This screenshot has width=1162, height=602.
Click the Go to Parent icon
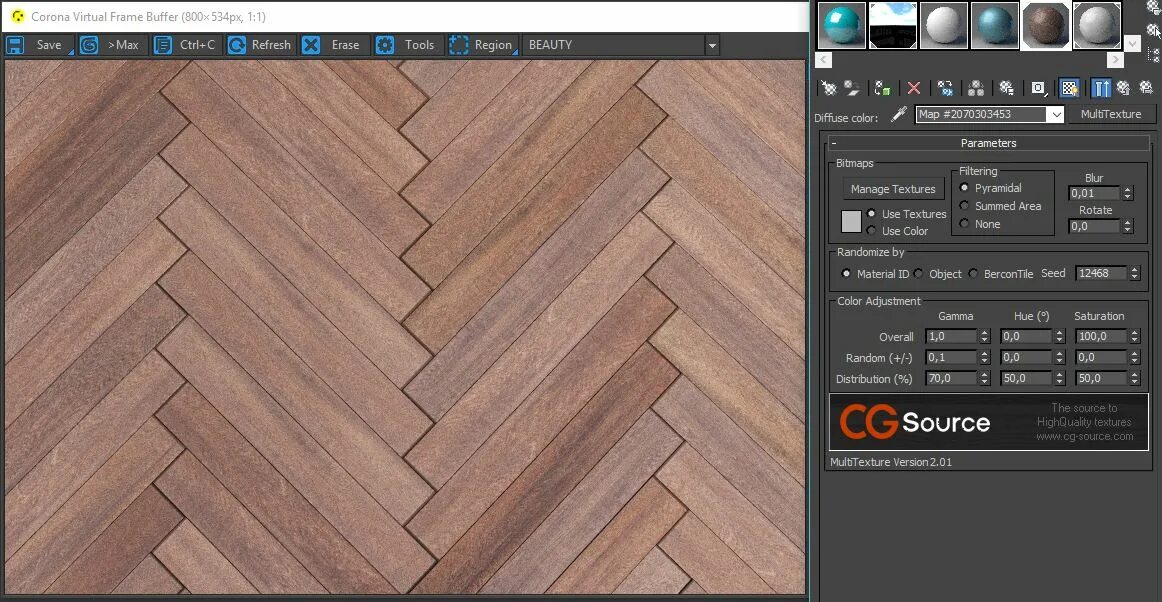point(1123,88)
